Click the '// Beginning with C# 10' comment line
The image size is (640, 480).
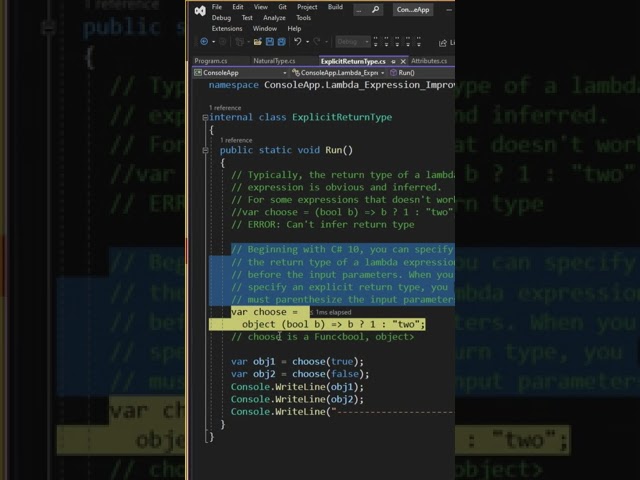click(x=342, y=249)
